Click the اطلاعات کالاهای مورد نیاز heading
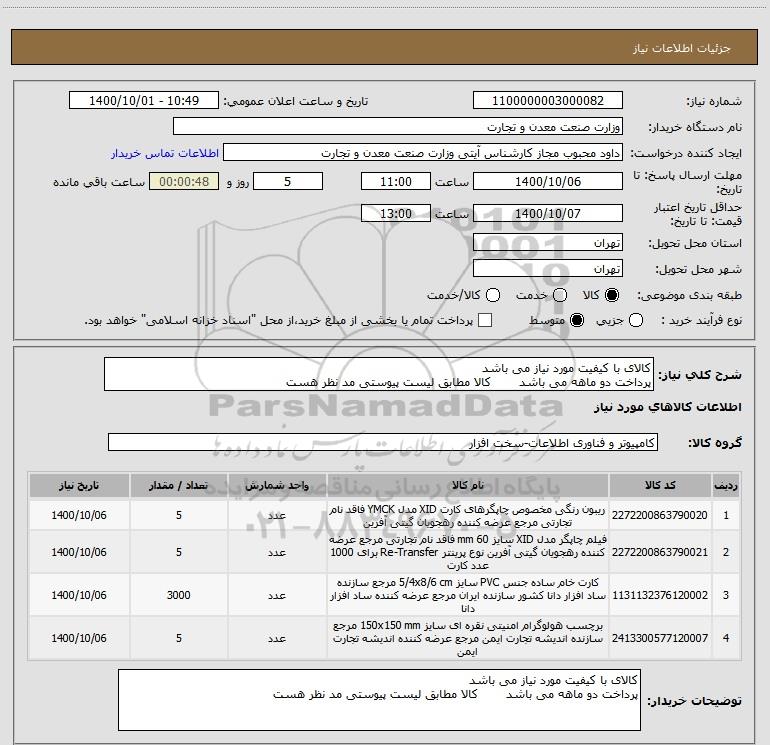Screen dimensions: 770x745 coord(668,407)
